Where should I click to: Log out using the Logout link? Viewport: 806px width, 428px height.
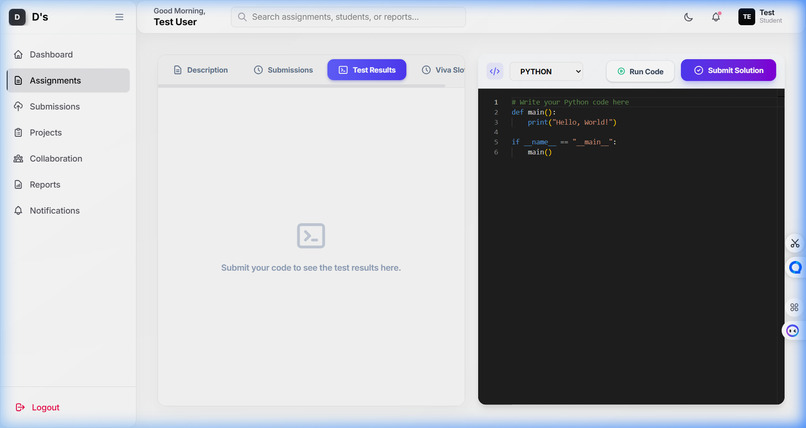point(38,407)
